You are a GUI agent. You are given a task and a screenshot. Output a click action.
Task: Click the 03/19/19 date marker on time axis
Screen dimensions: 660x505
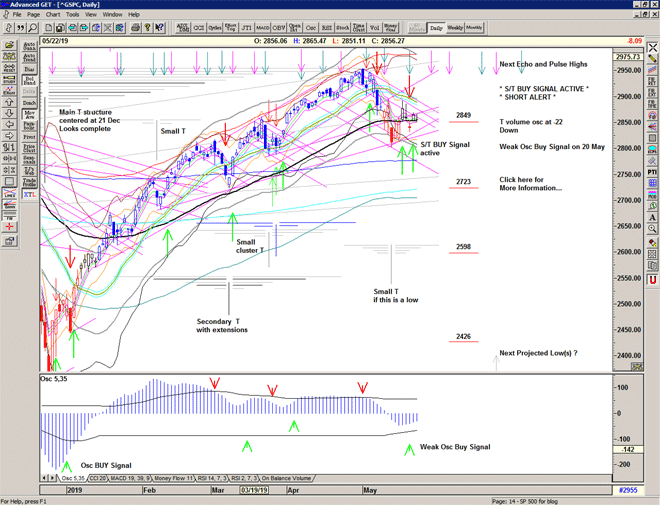(253, 491)
